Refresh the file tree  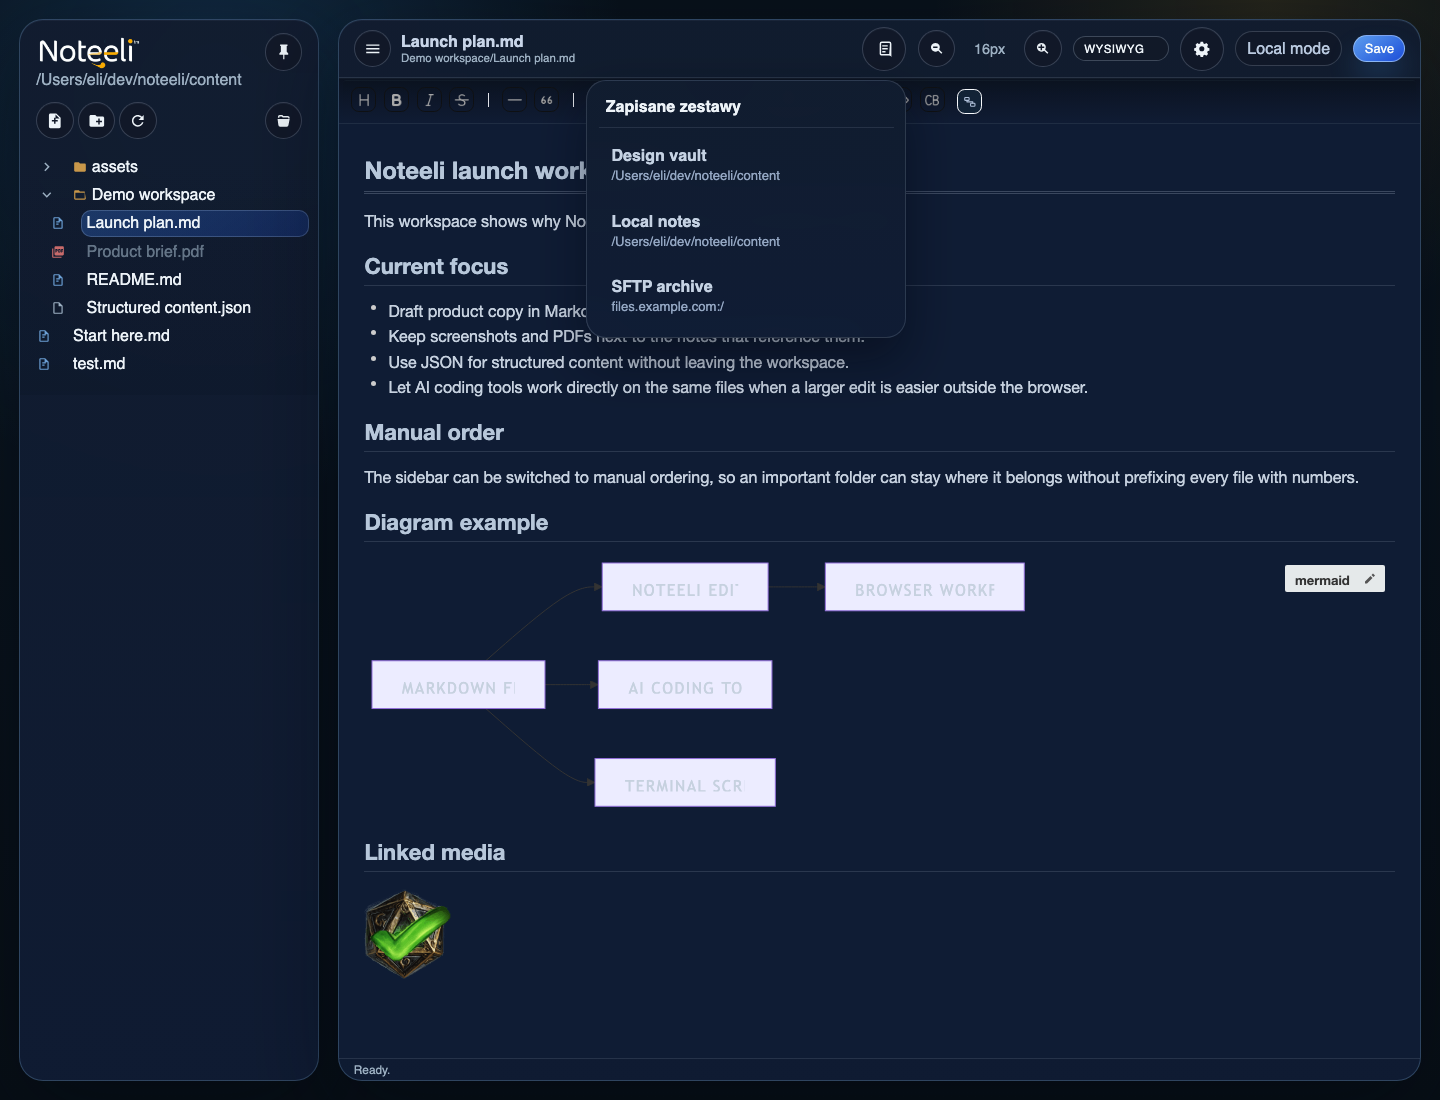tap(138, 121)
